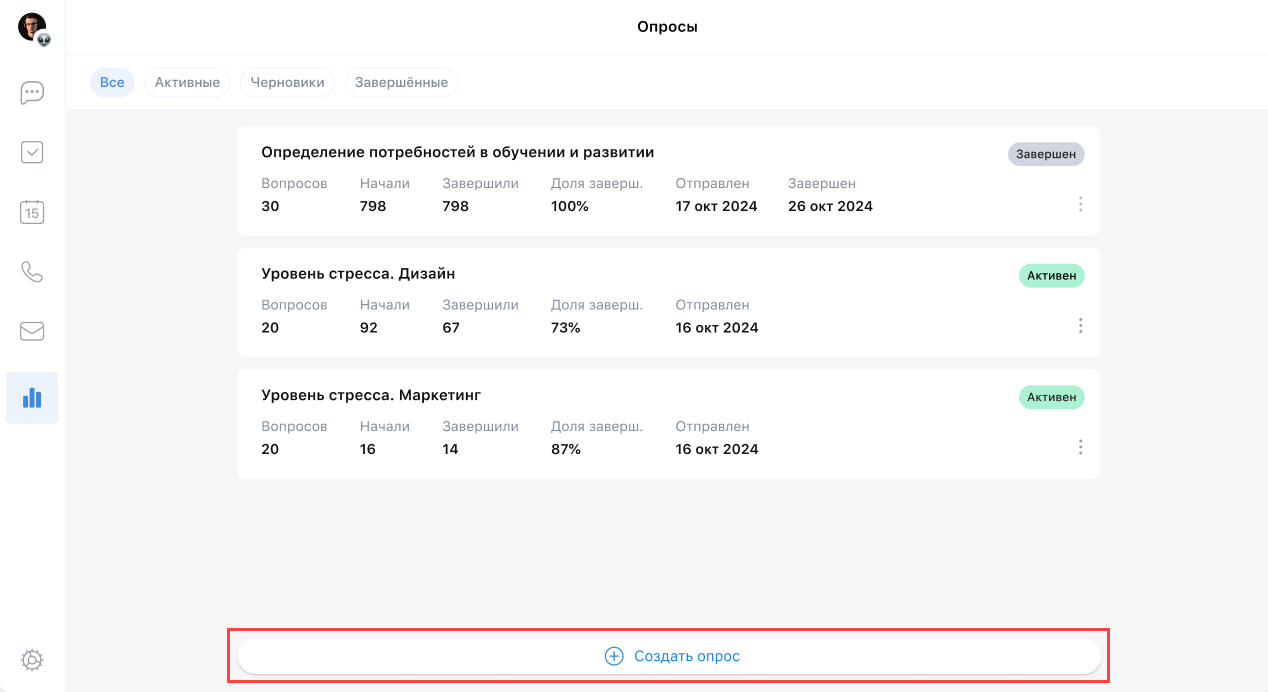Switch to the Активные filter tab
The height and width of the screenshot is (692, 1268).
pos(187,82)
